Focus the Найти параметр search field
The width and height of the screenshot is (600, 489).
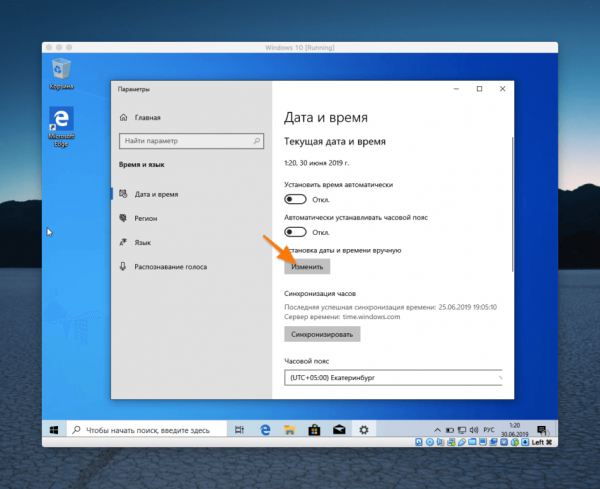click(191, 141)
